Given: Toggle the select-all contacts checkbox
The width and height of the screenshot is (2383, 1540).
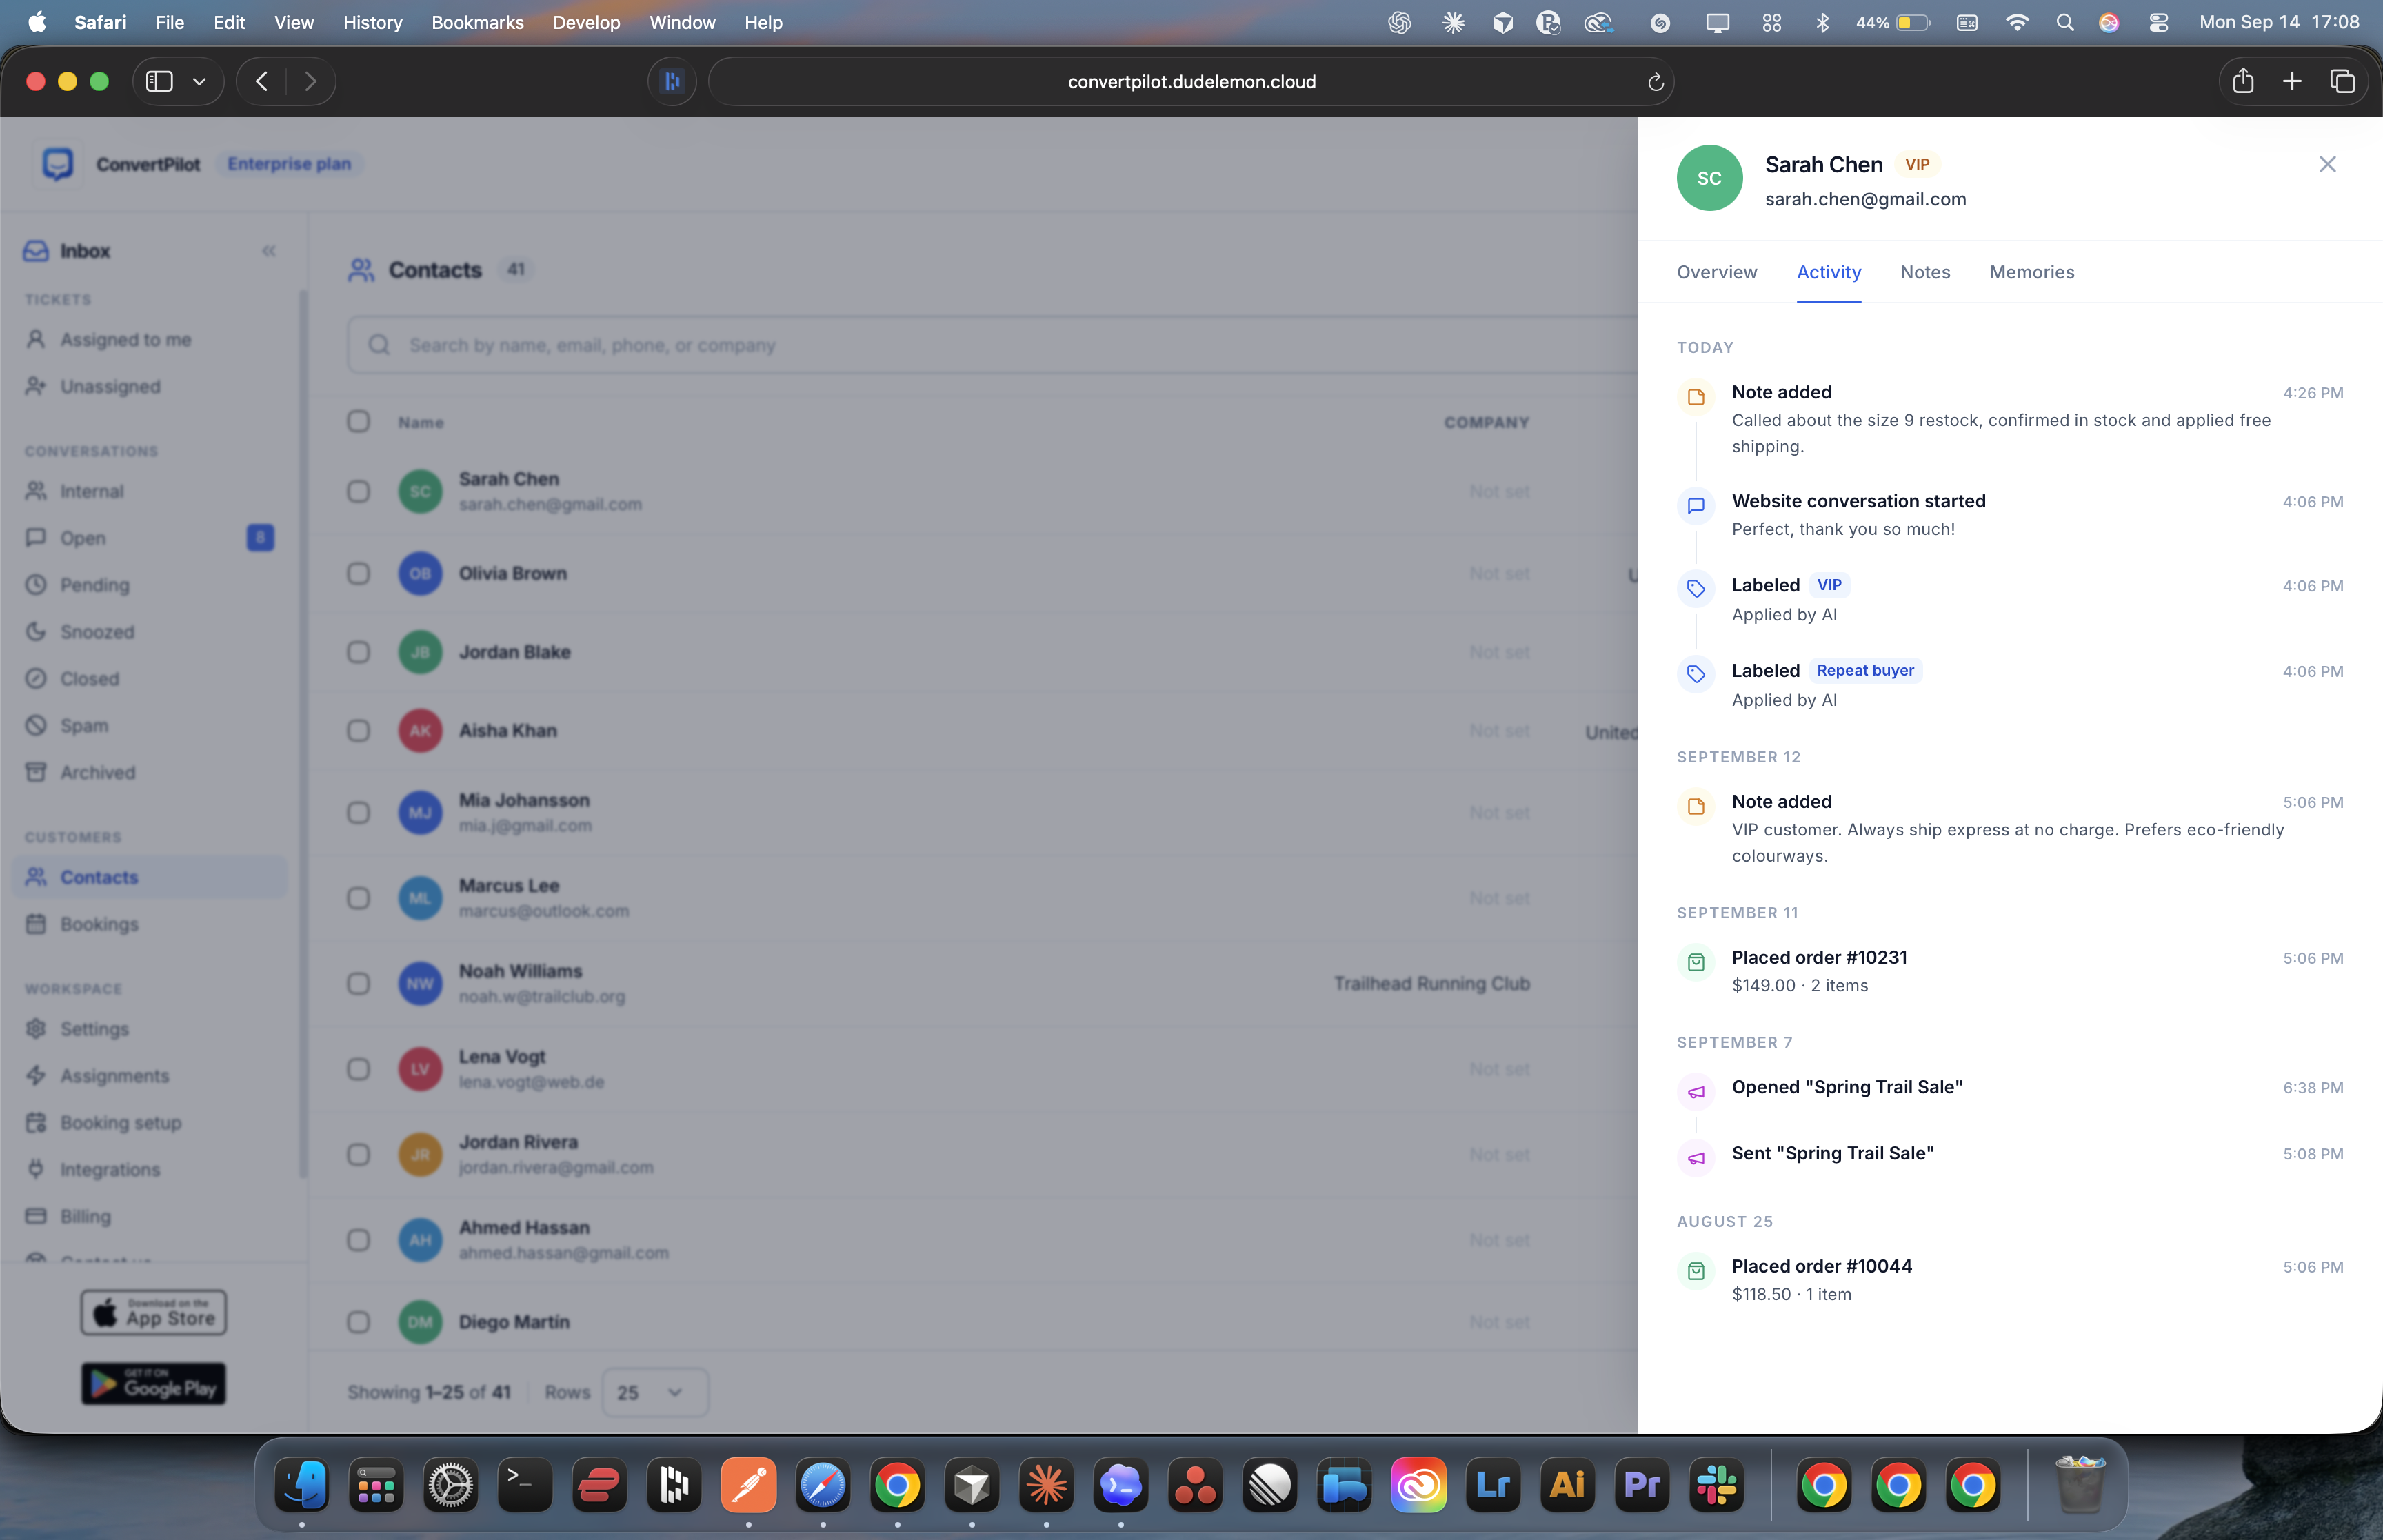Looking at the screenshot, I should click(x=358, y=421).
